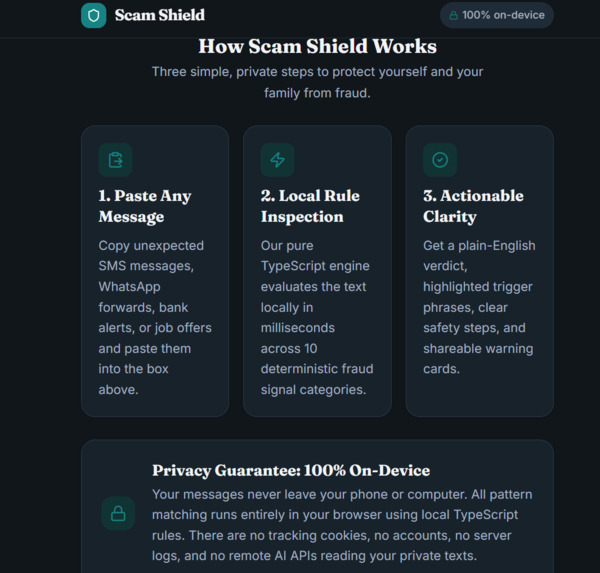Image resolution: width=600 pixels, height=573 pixels.
Task: Click the clipboard paste icon in step 1
Action: (115, 160)
